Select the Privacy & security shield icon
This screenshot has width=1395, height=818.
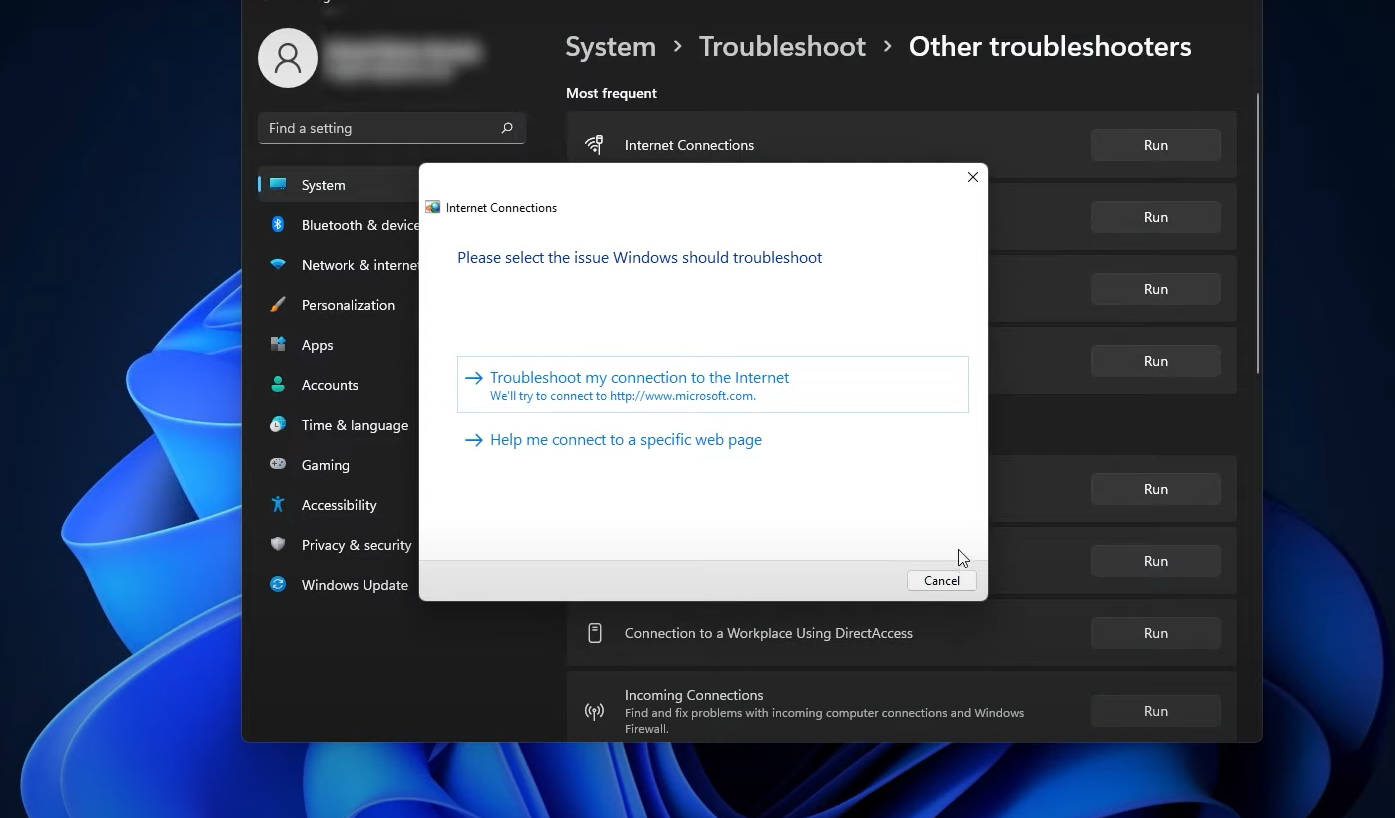(277, 544)
